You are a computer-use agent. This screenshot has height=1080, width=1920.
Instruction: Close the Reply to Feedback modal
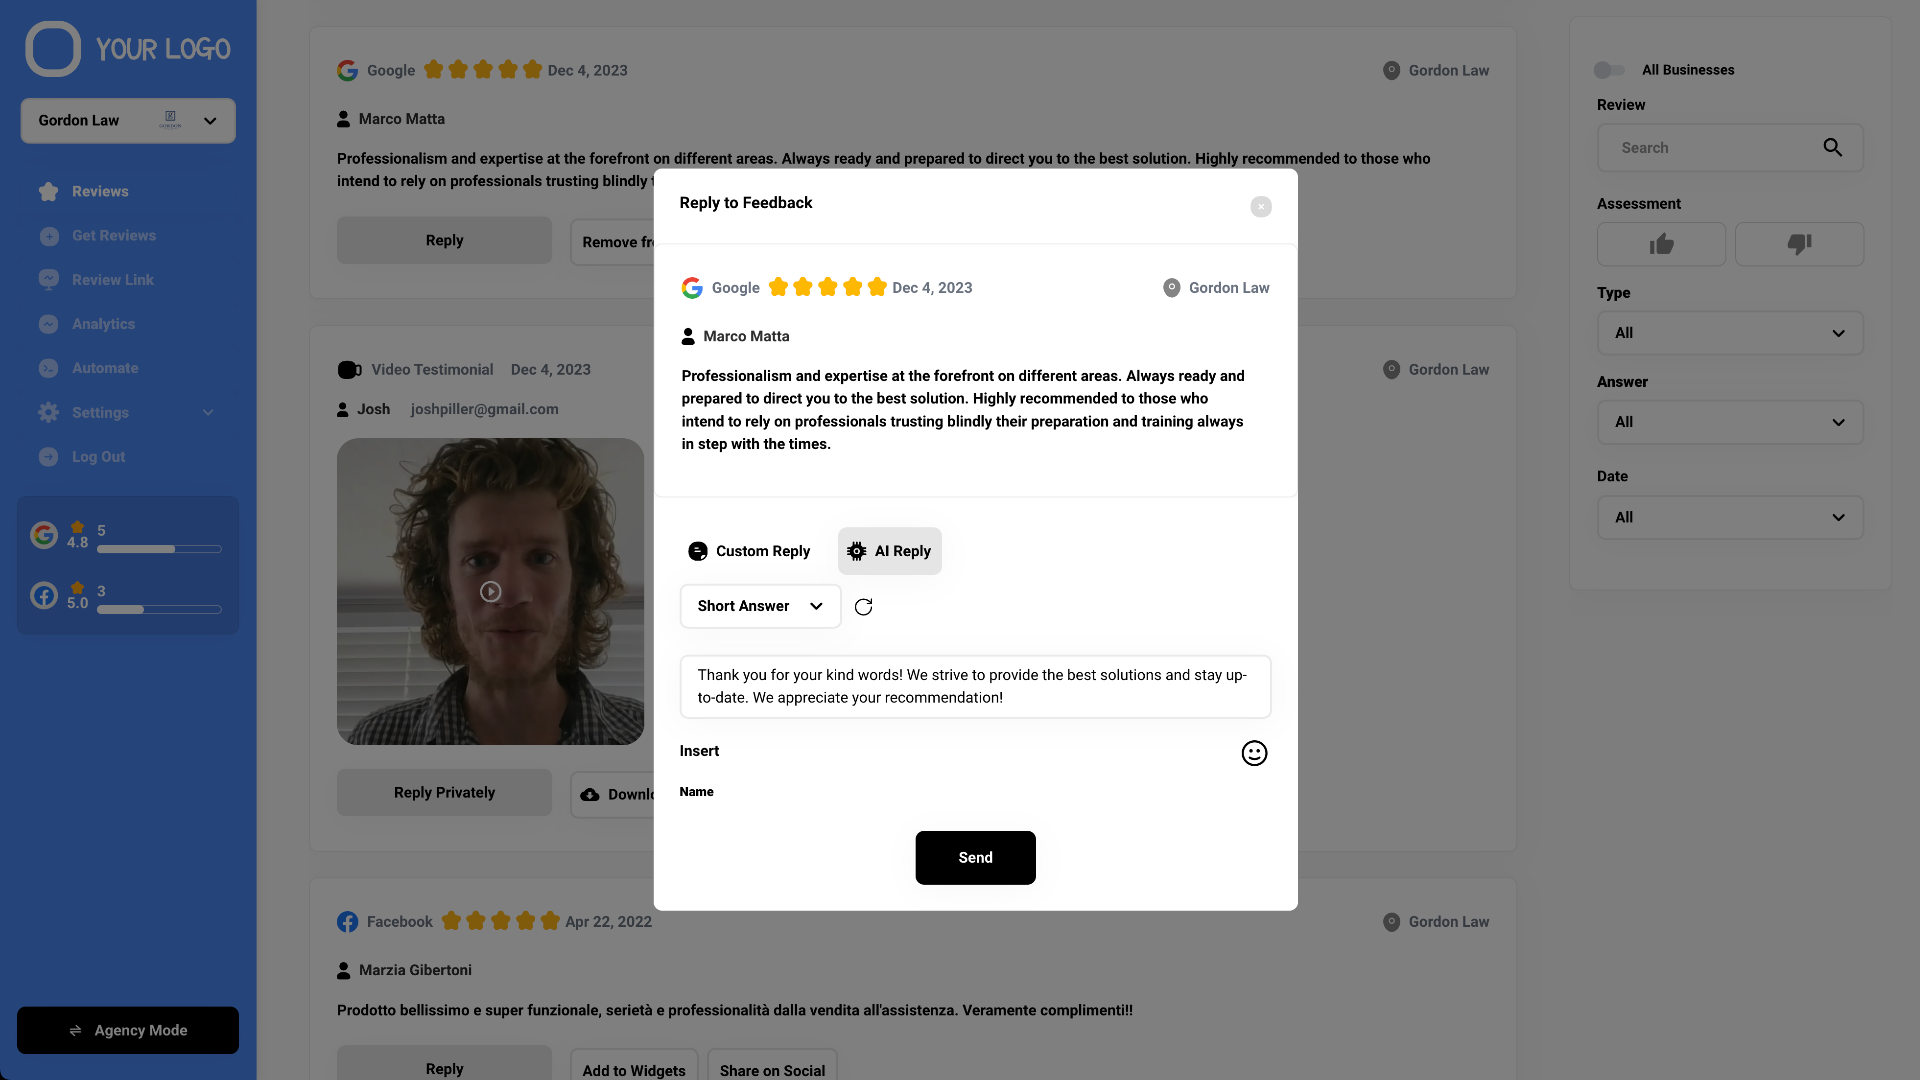tap(1259, 207)
